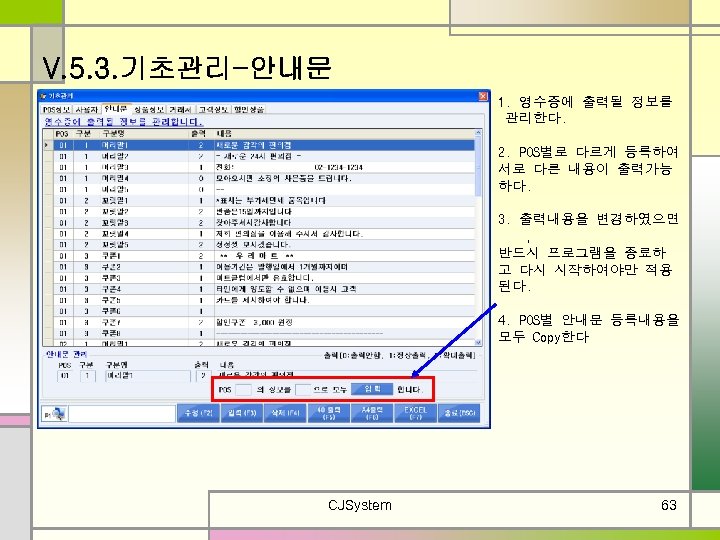Click the POS column header
The width and height of the screenshot is (720, 540).
(62, 134)
